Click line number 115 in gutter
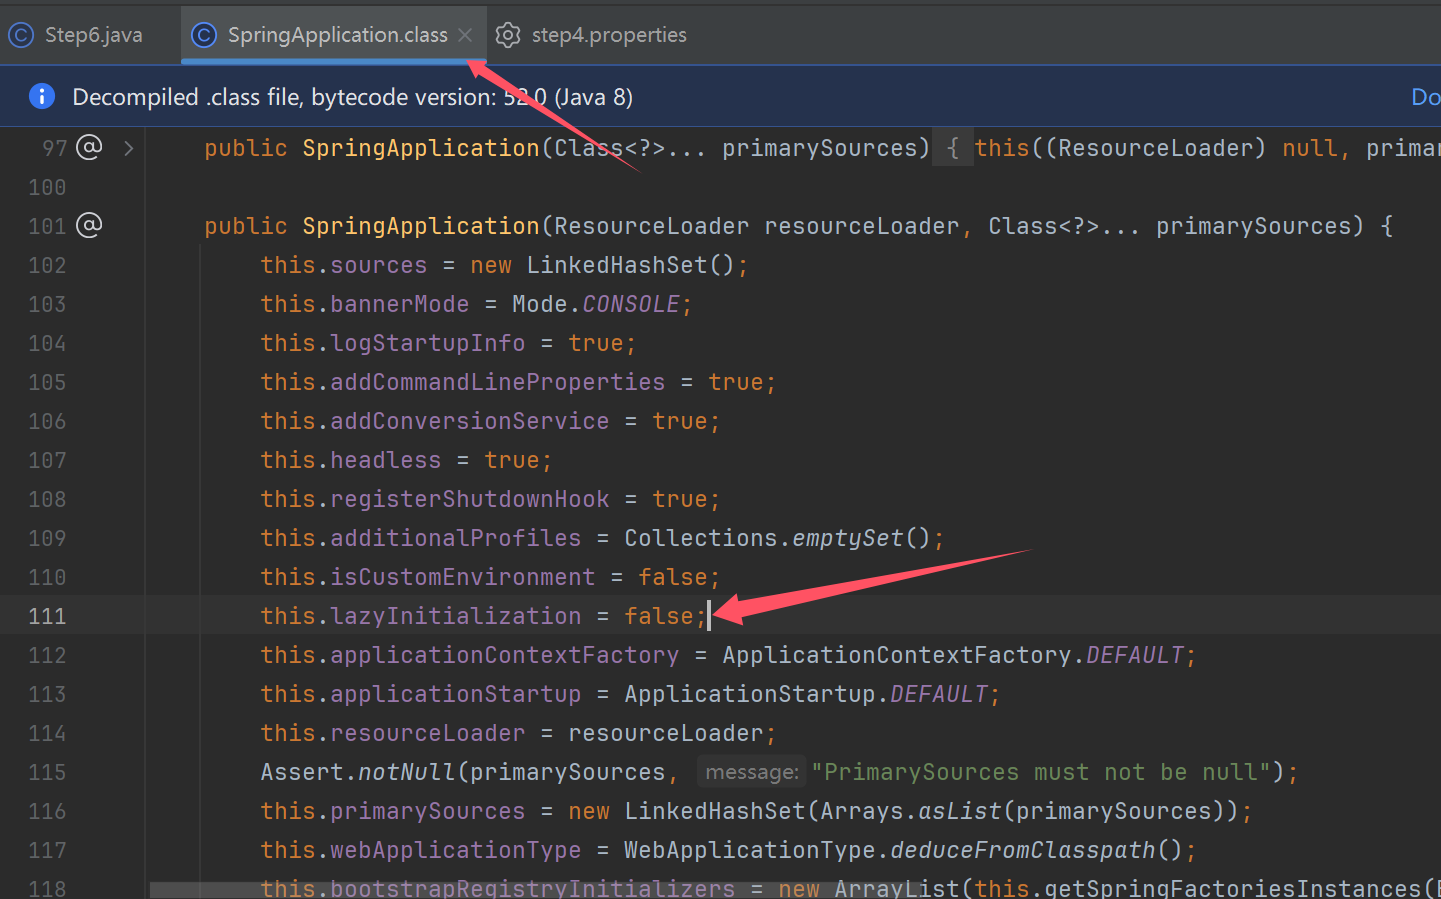The image size is (1441, 899). click(x=47, y=772)
